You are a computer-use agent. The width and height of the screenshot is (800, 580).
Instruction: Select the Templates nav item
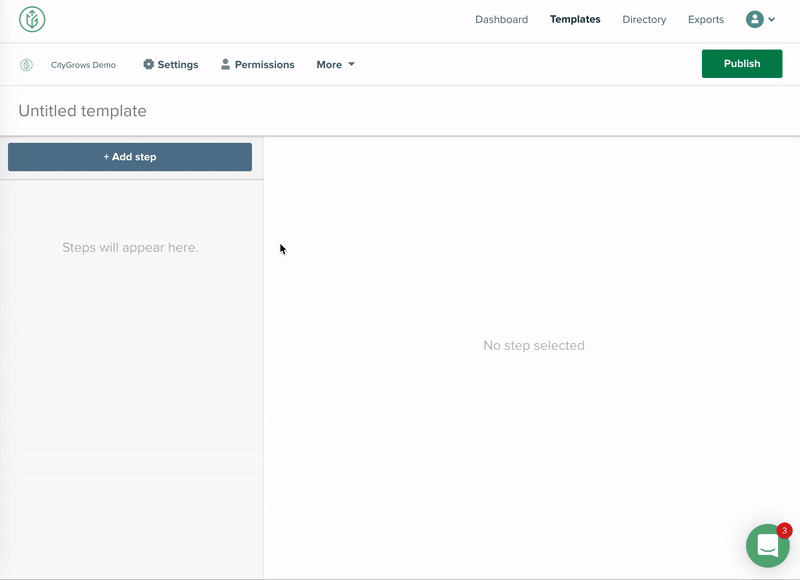(574, 19)
